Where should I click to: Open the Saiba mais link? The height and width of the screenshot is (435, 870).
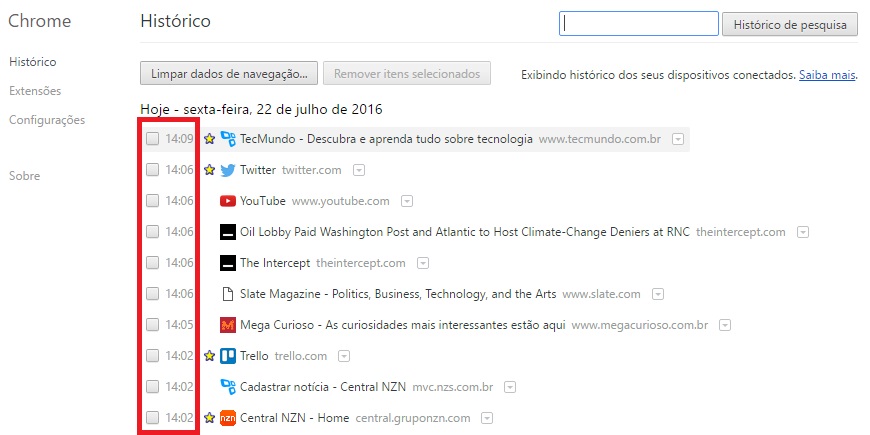pyautogui.click(x=827, y=75)
